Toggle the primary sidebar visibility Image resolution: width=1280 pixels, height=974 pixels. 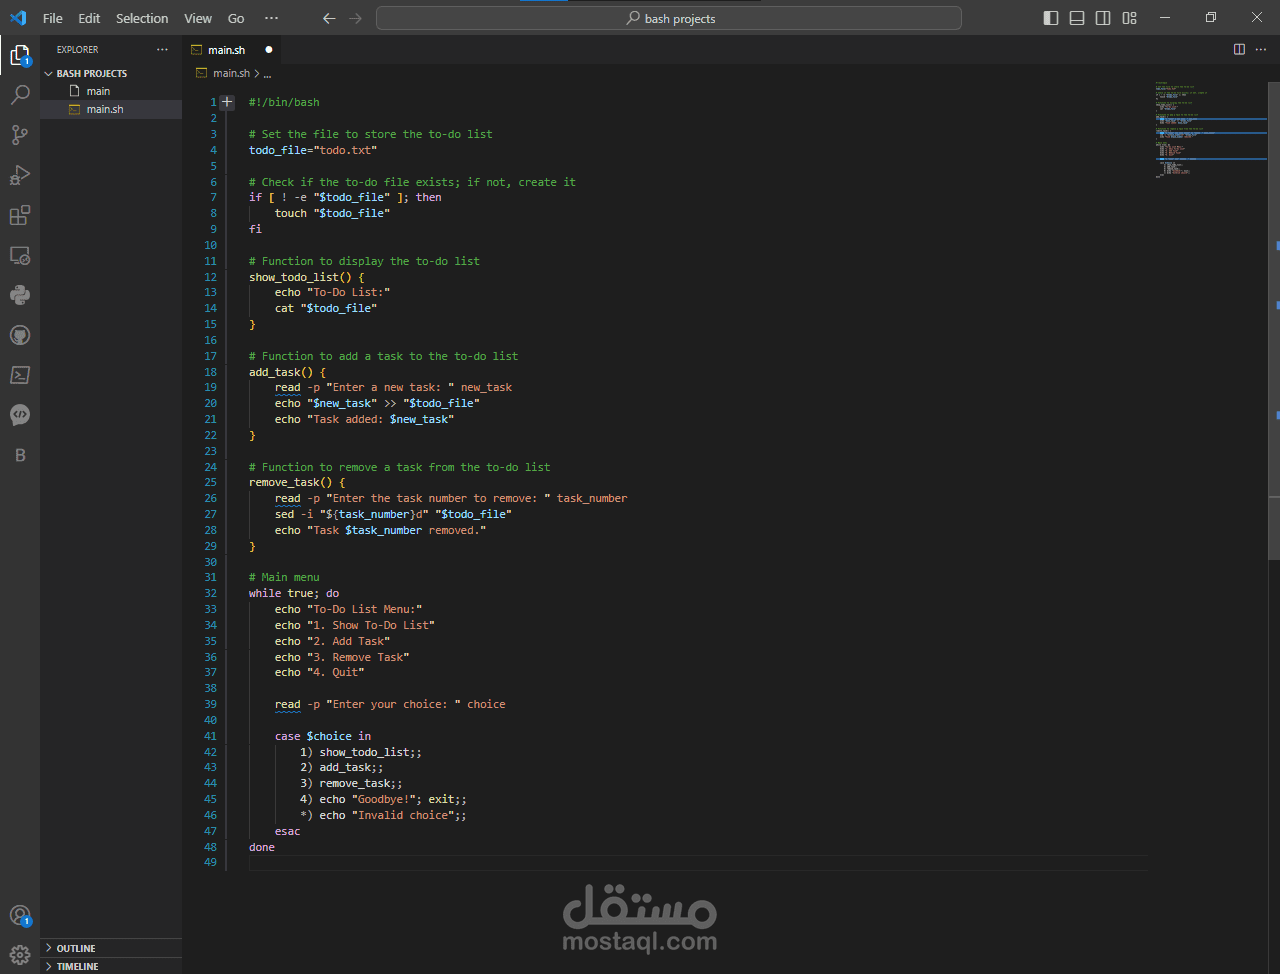pyautogui.click(x=1051, y=17)
